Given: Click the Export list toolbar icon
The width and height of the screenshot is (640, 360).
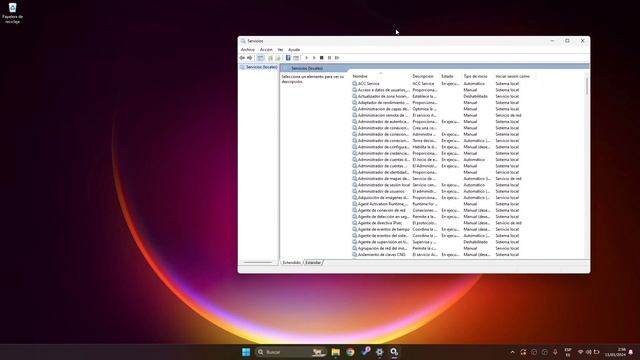Looking at the screenshot, I should [x=278, y=58].
